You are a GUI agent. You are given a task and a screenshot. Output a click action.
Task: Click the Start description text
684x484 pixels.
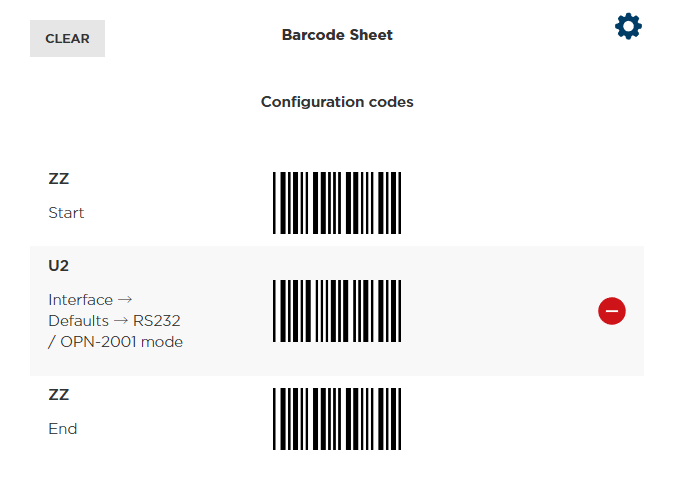[66, 213]
